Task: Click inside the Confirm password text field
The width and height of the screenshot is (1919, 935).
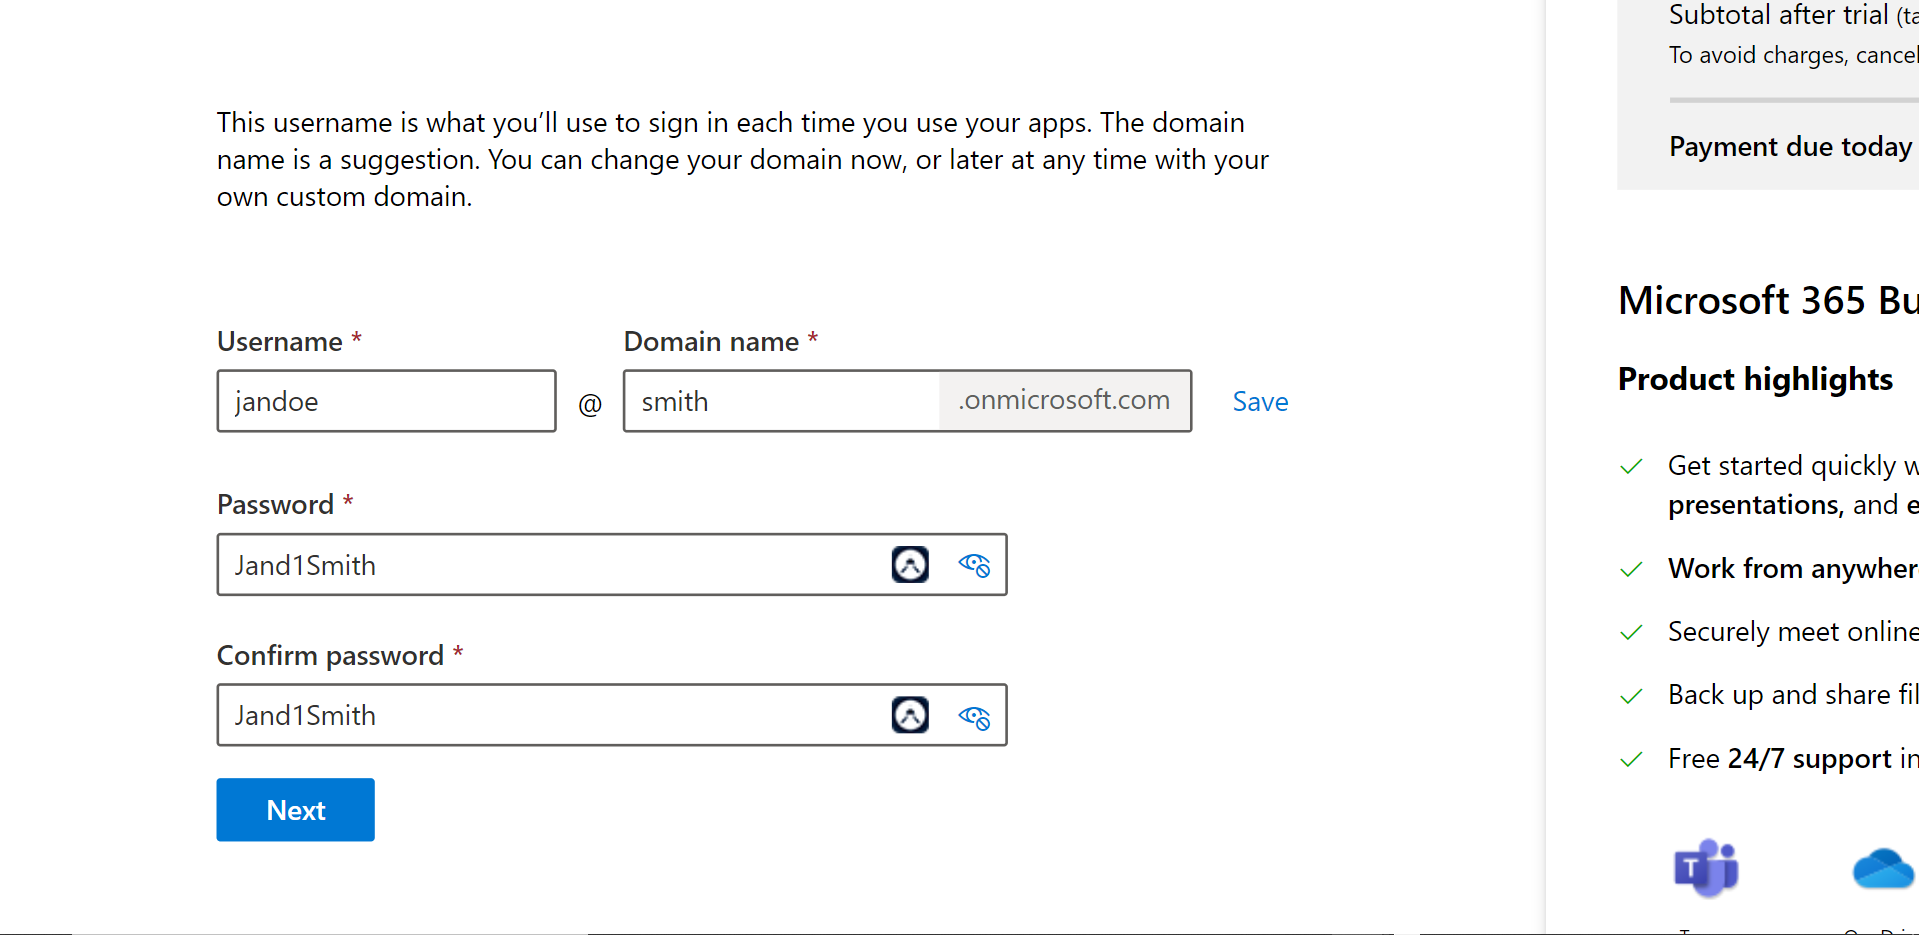Action: click(612, 715)
